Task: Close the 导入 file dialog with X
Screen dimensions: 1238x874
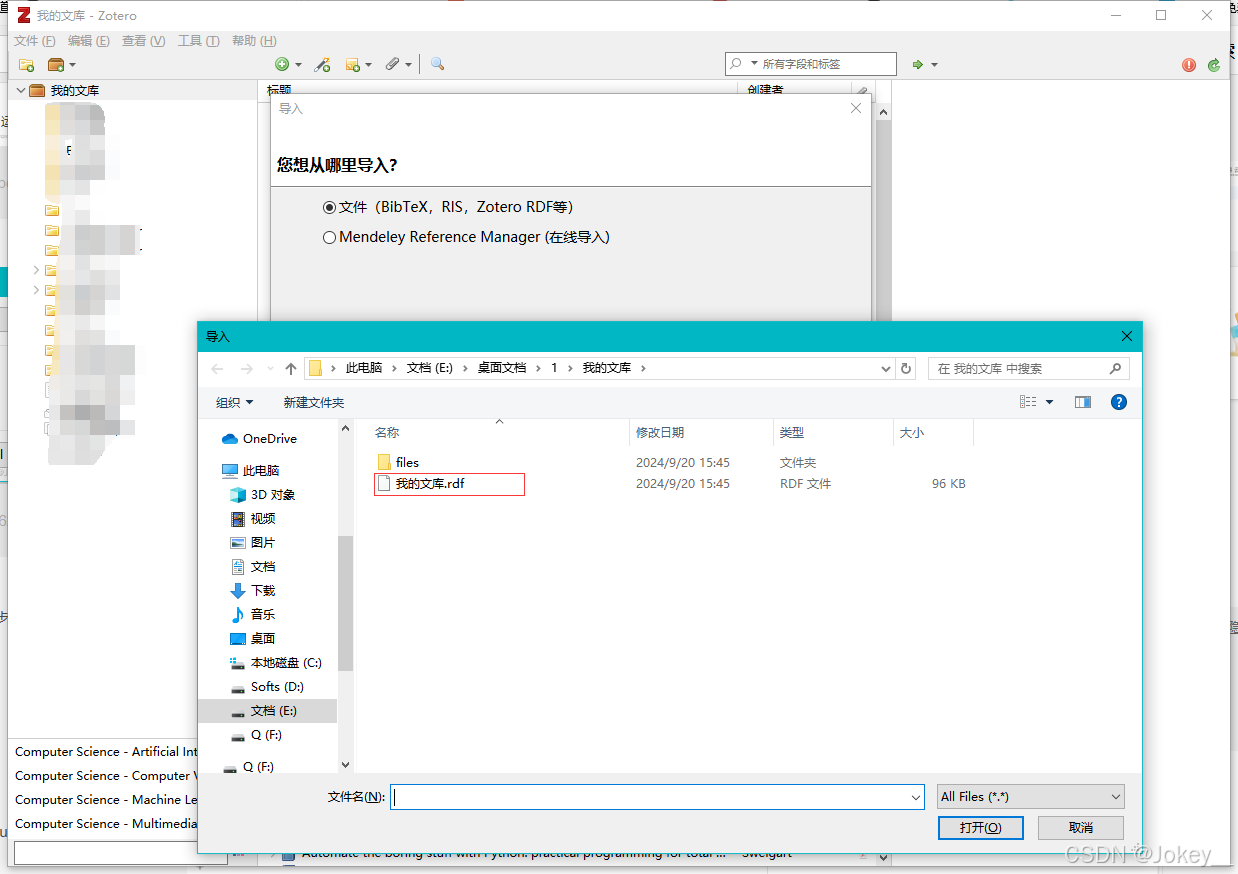Action: pos(1126,337)
